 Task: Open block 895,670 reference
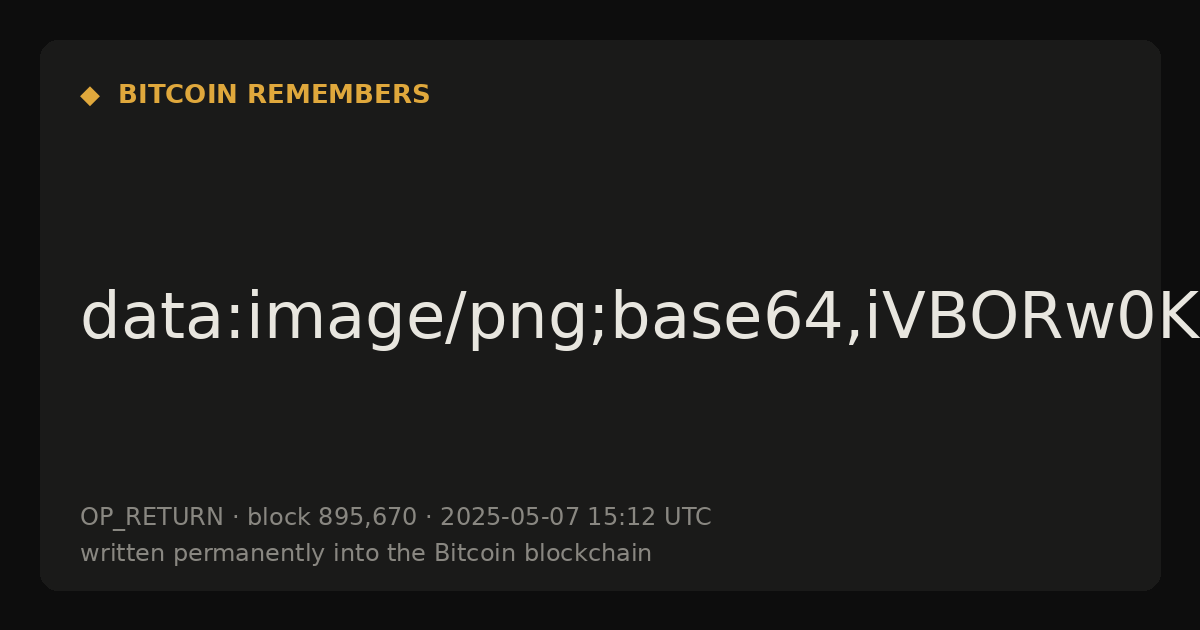coord(331,517)
